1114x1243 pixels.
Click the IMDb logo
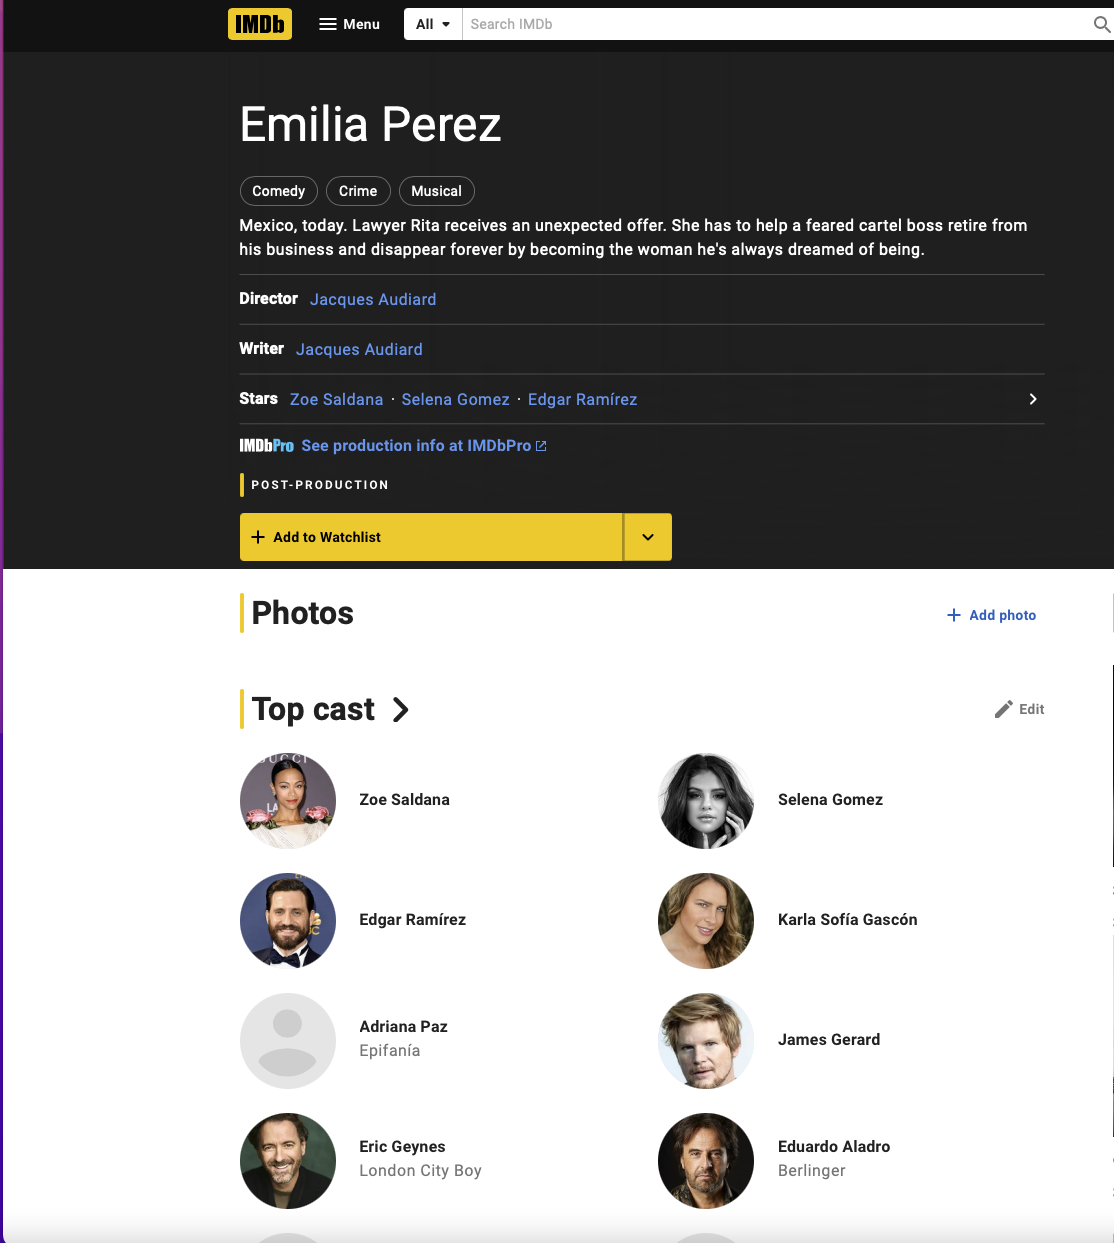259,24
